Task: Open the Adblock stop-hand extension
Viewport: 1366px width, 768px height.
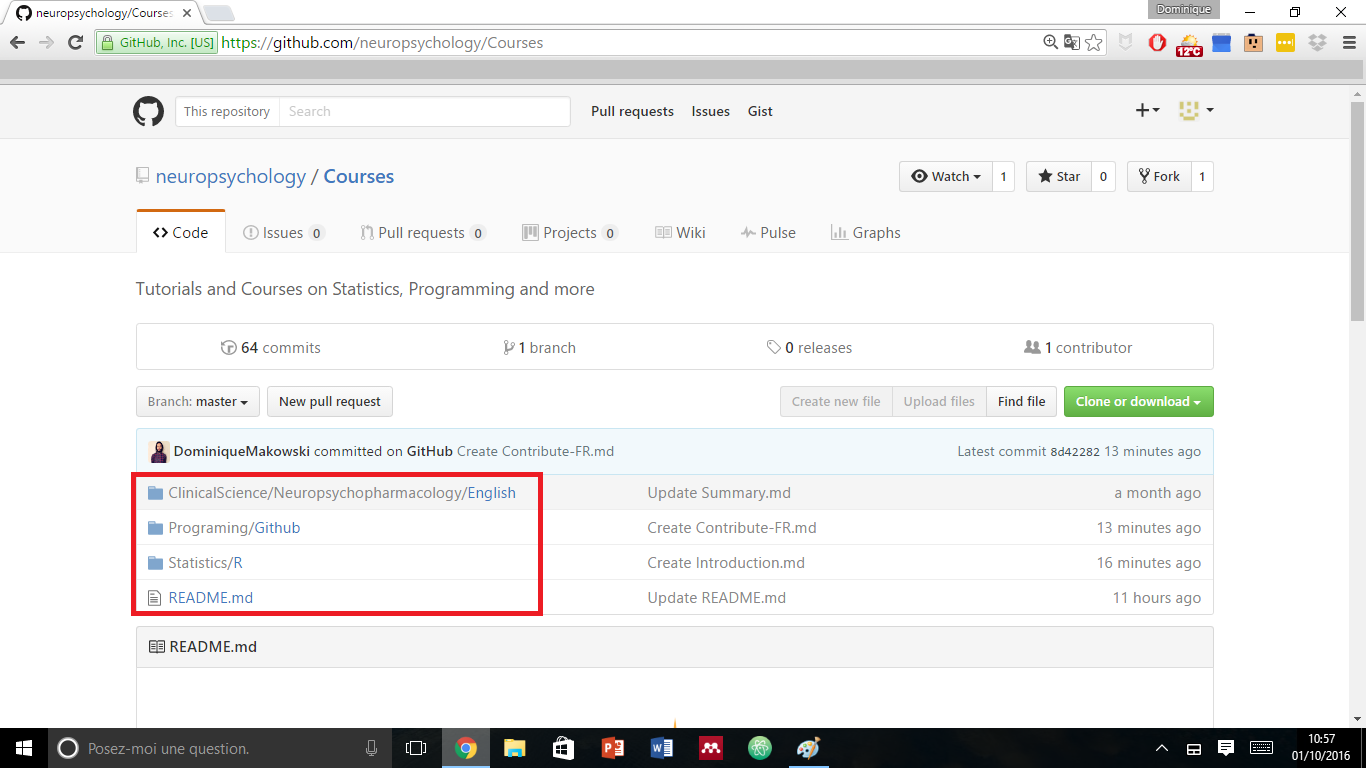Action: tap(1157, 43)
